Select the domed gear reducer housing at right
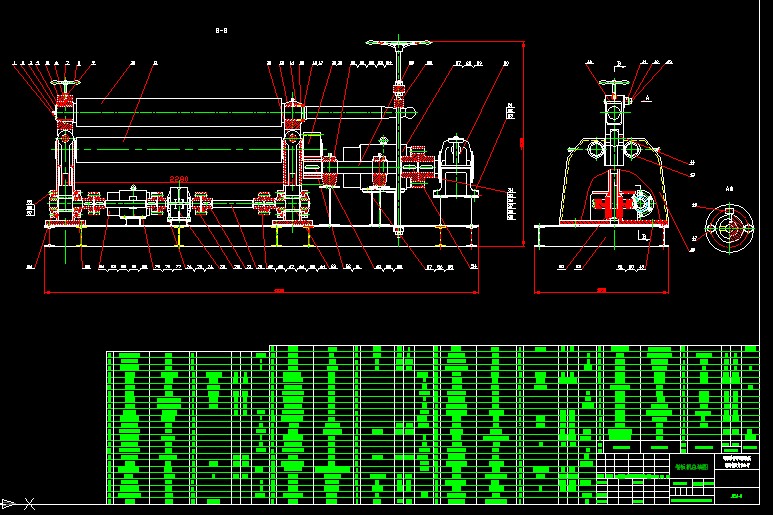Viewport: 773px width, 515px height. coord(457,168)
